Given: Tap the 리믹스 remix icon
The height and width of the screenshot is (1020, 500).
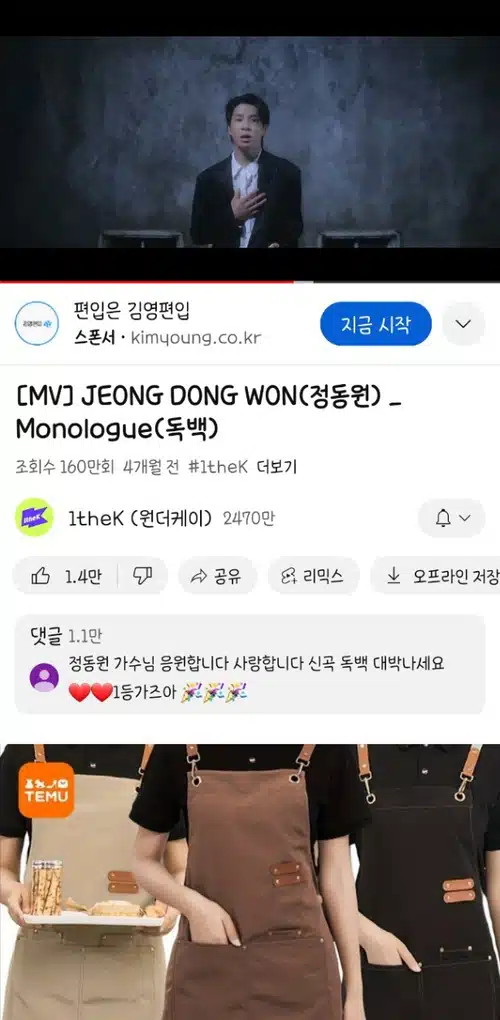Looking at the screenshot, I should [288, 576].
